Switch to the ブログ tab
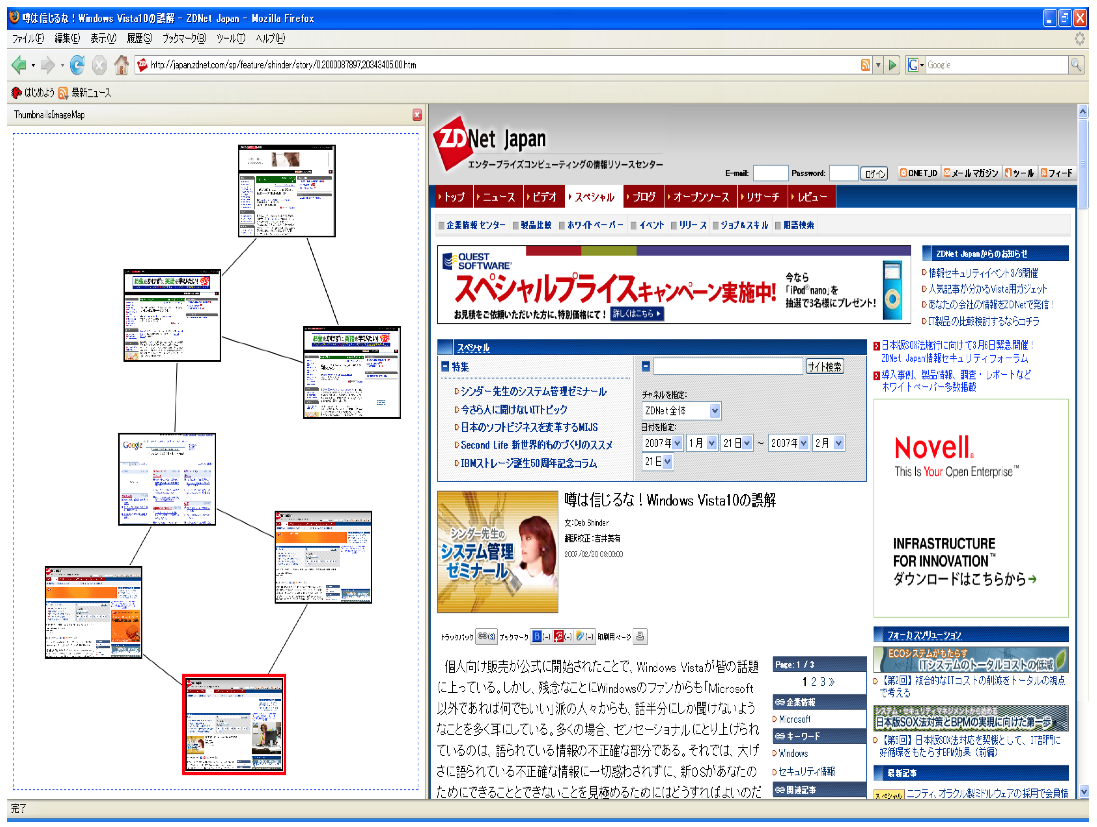This screenshot has width=1097, height=827. (x=644, y=197)
